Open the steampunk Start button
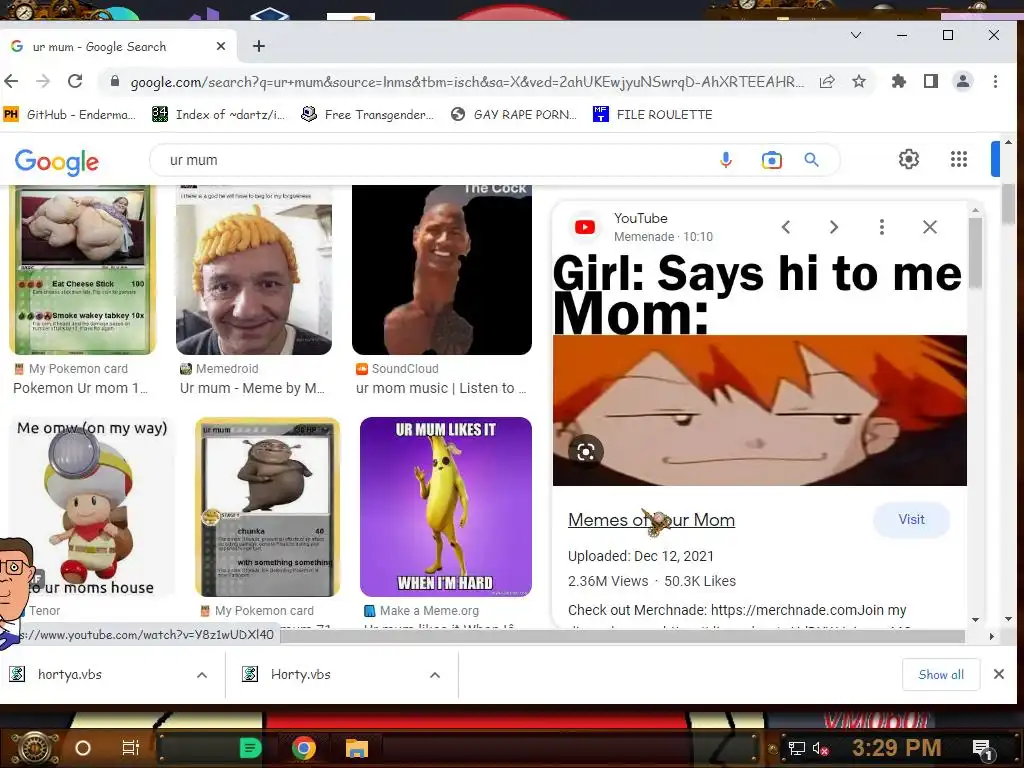The height and width of the screenshot is (768, 1024). (35, 748)
